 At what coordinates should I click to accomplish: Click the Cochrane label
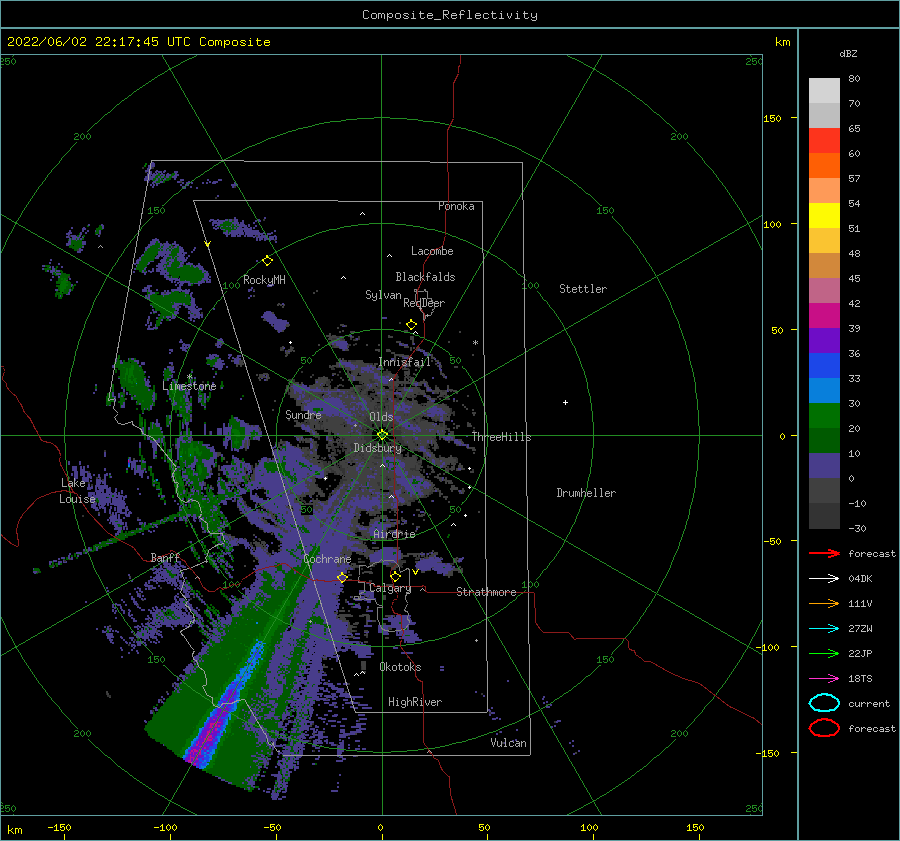tap(327, 559)
